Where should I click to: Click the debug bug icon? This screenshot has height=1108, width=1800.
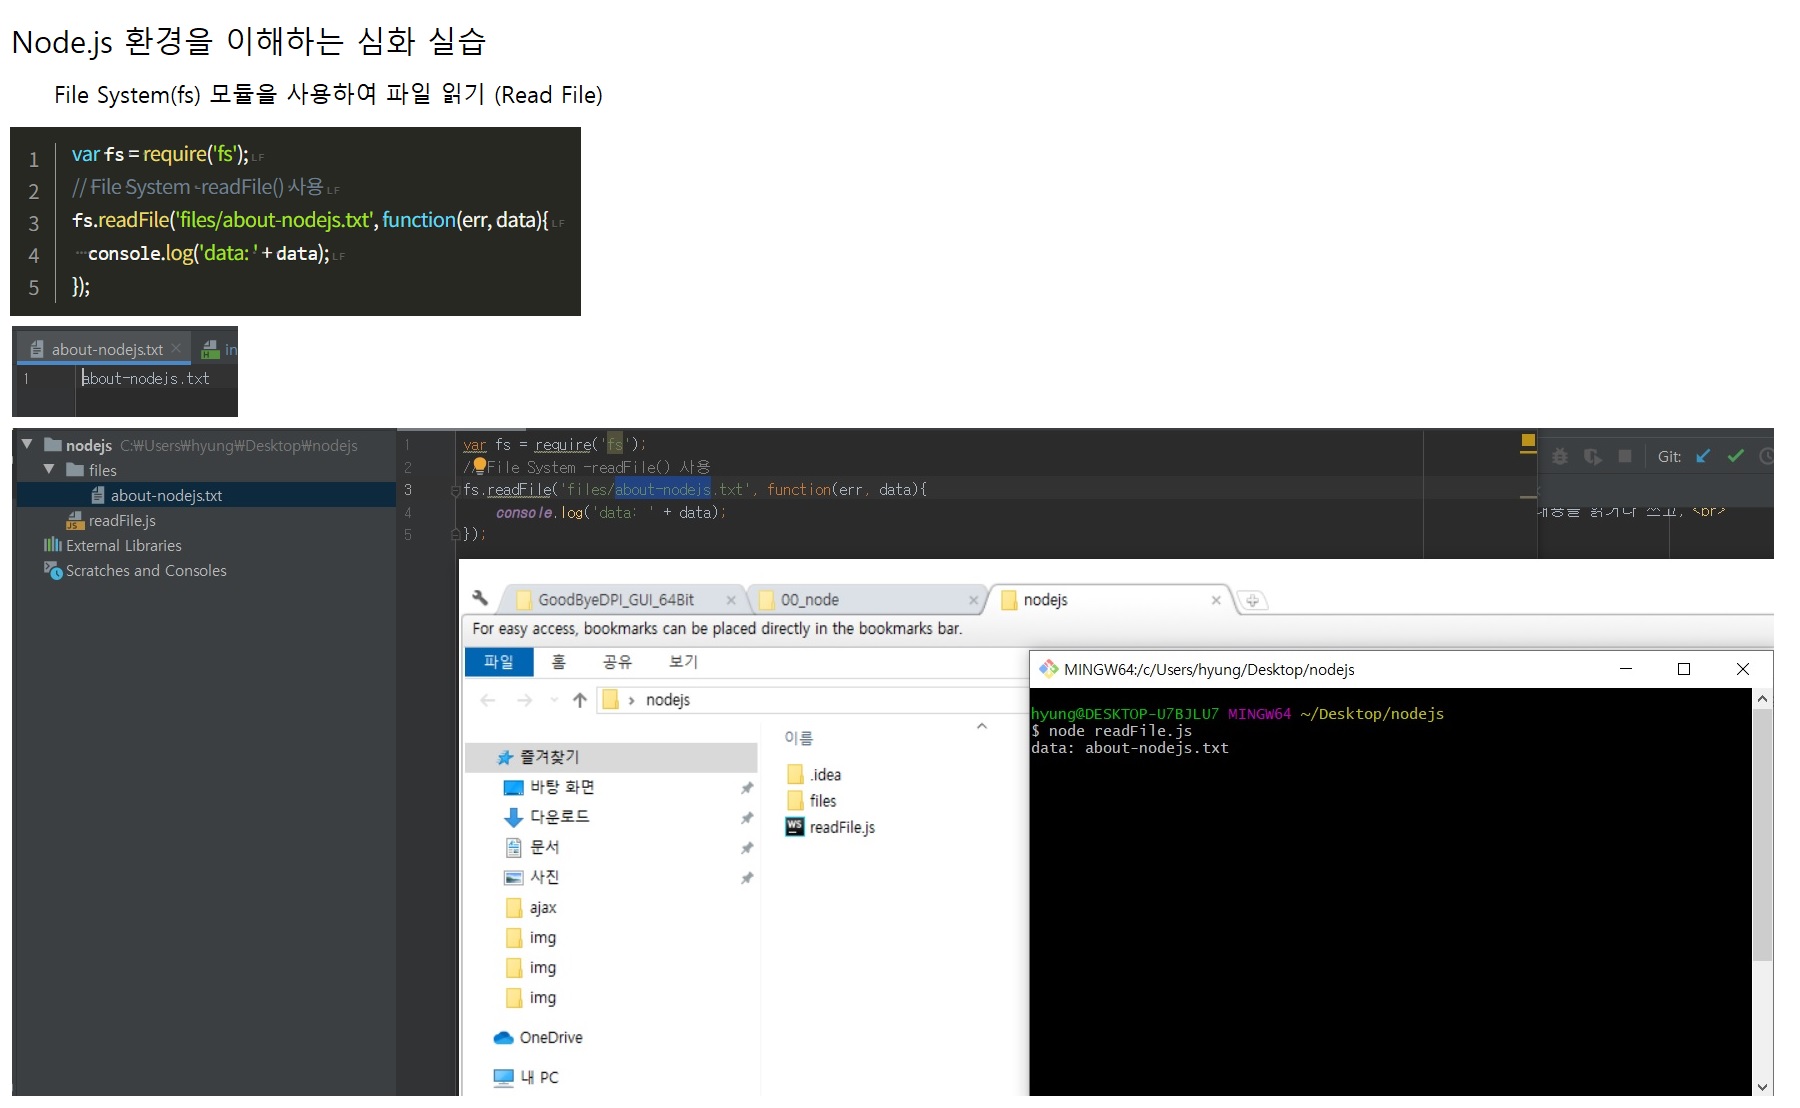(x=1559, y=457)
